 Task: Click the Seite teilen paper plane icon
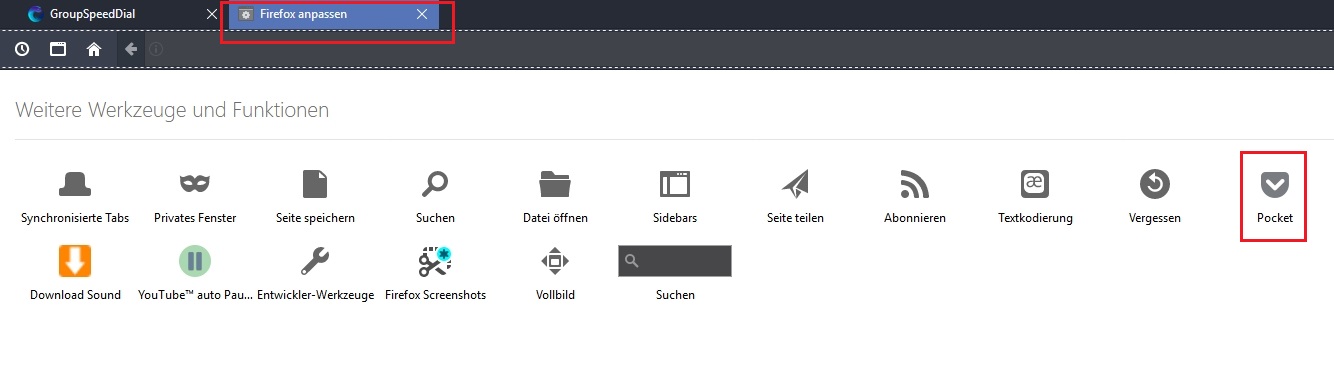click(x=795, y=184)
